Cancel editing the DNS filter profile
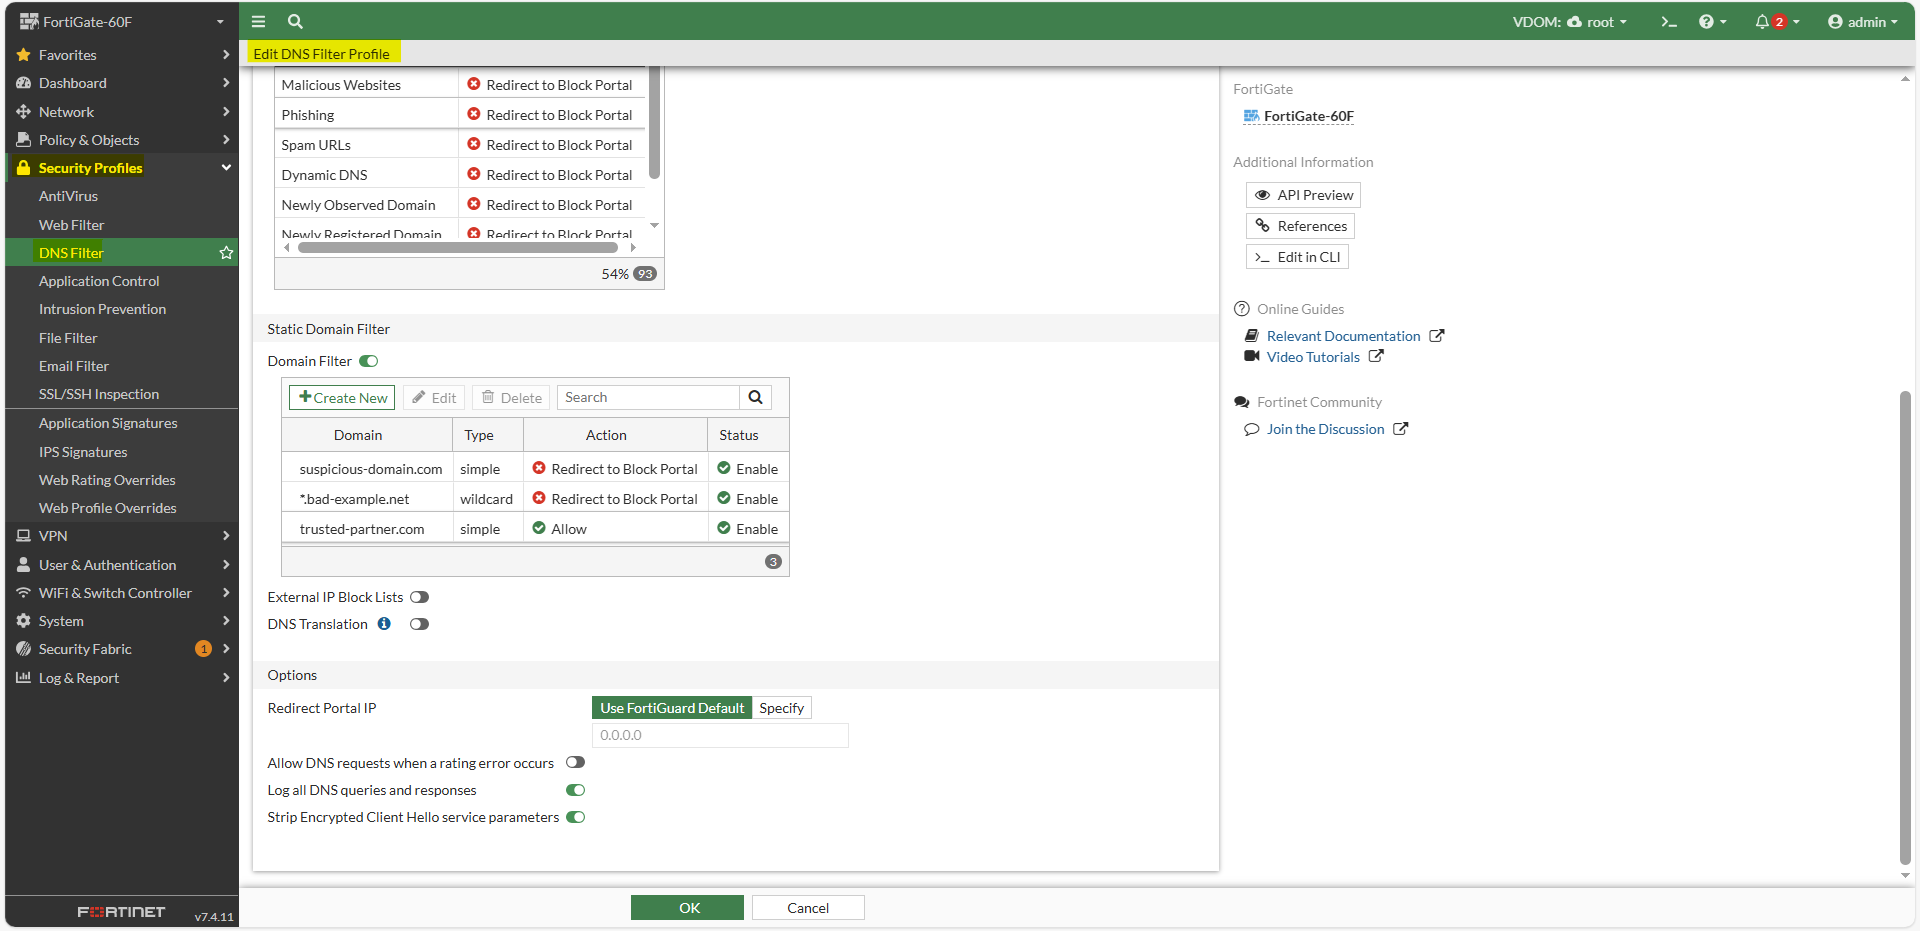 point(808,907)
